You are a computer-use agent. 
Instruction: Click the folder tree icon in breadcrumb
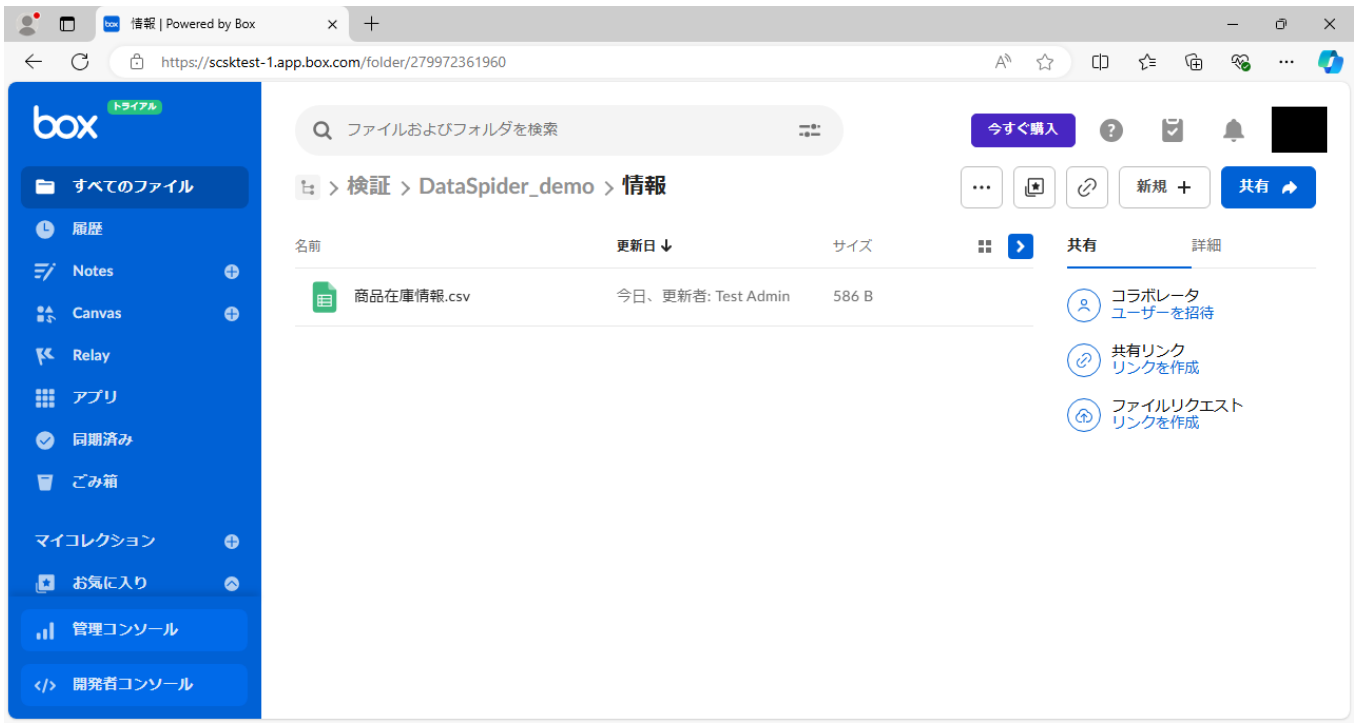click(x=307, y=187)
